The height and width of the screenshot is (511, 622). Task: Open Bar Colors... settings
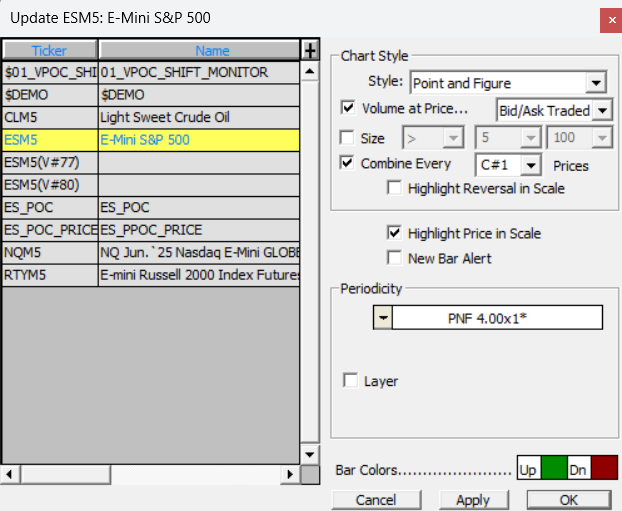click(x=423, y=470)
